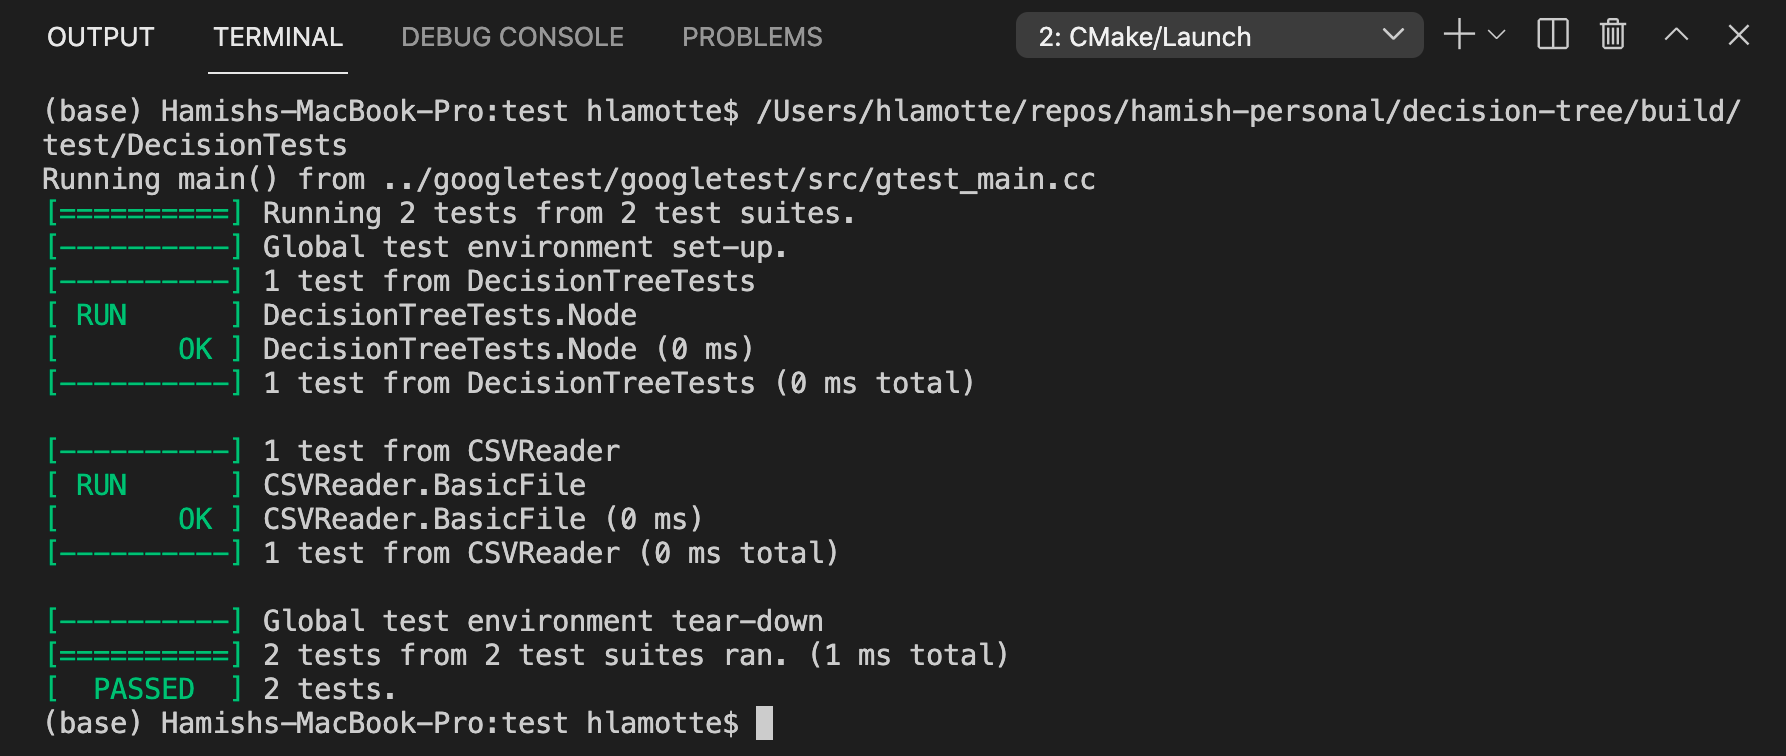This screenshot has width=1786, height=756.
Task: Kill terminal using the trash icon
Action: (1612, 35)
